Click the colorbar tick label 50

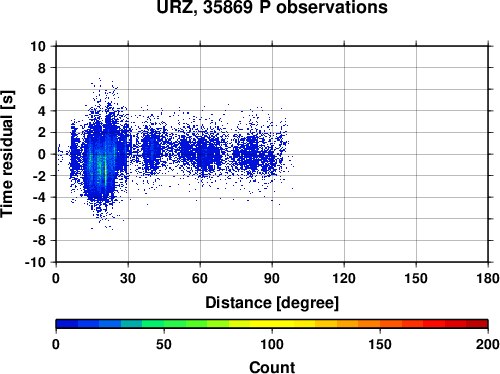tap(164, 344)
